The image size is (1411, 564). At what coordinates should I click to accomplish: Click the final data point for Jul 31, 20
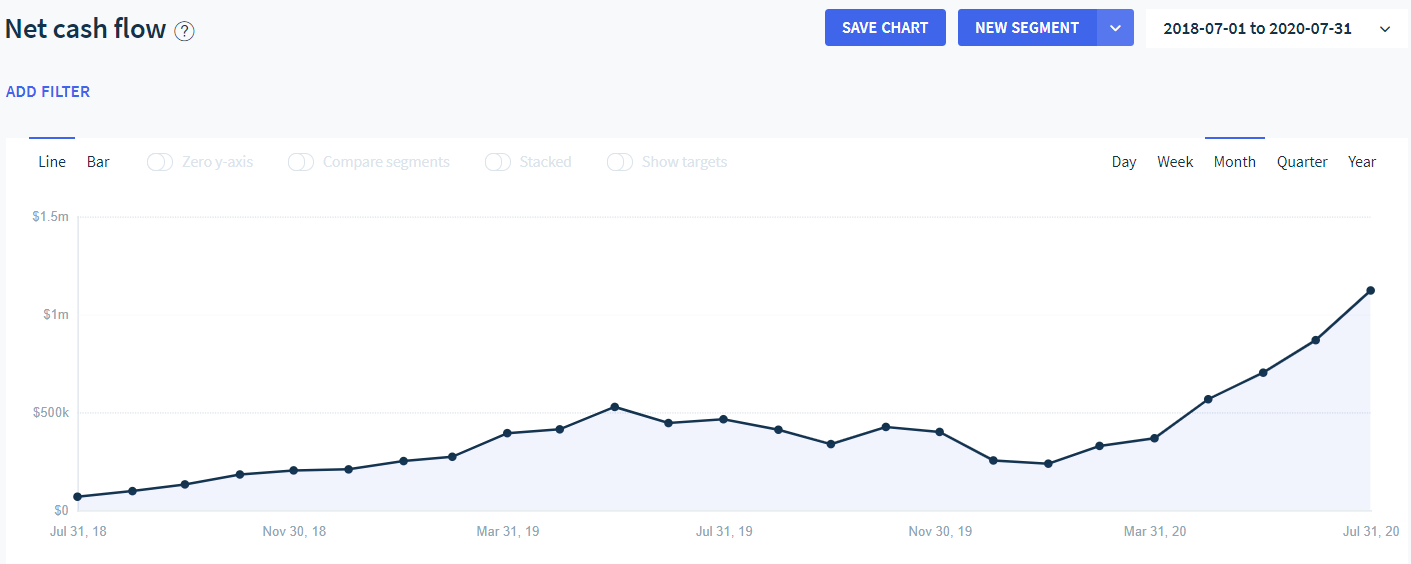point(1370,291)
